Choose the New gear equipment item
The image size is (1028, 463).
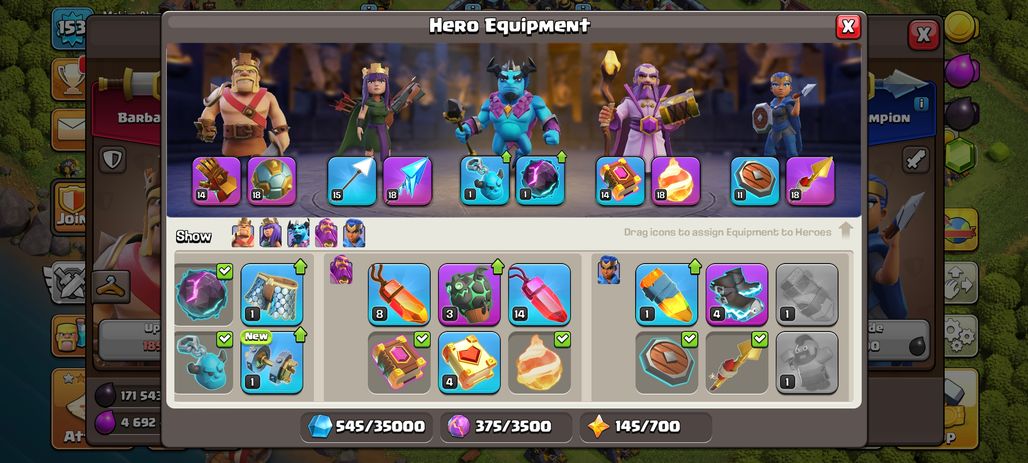coord(272,362)
